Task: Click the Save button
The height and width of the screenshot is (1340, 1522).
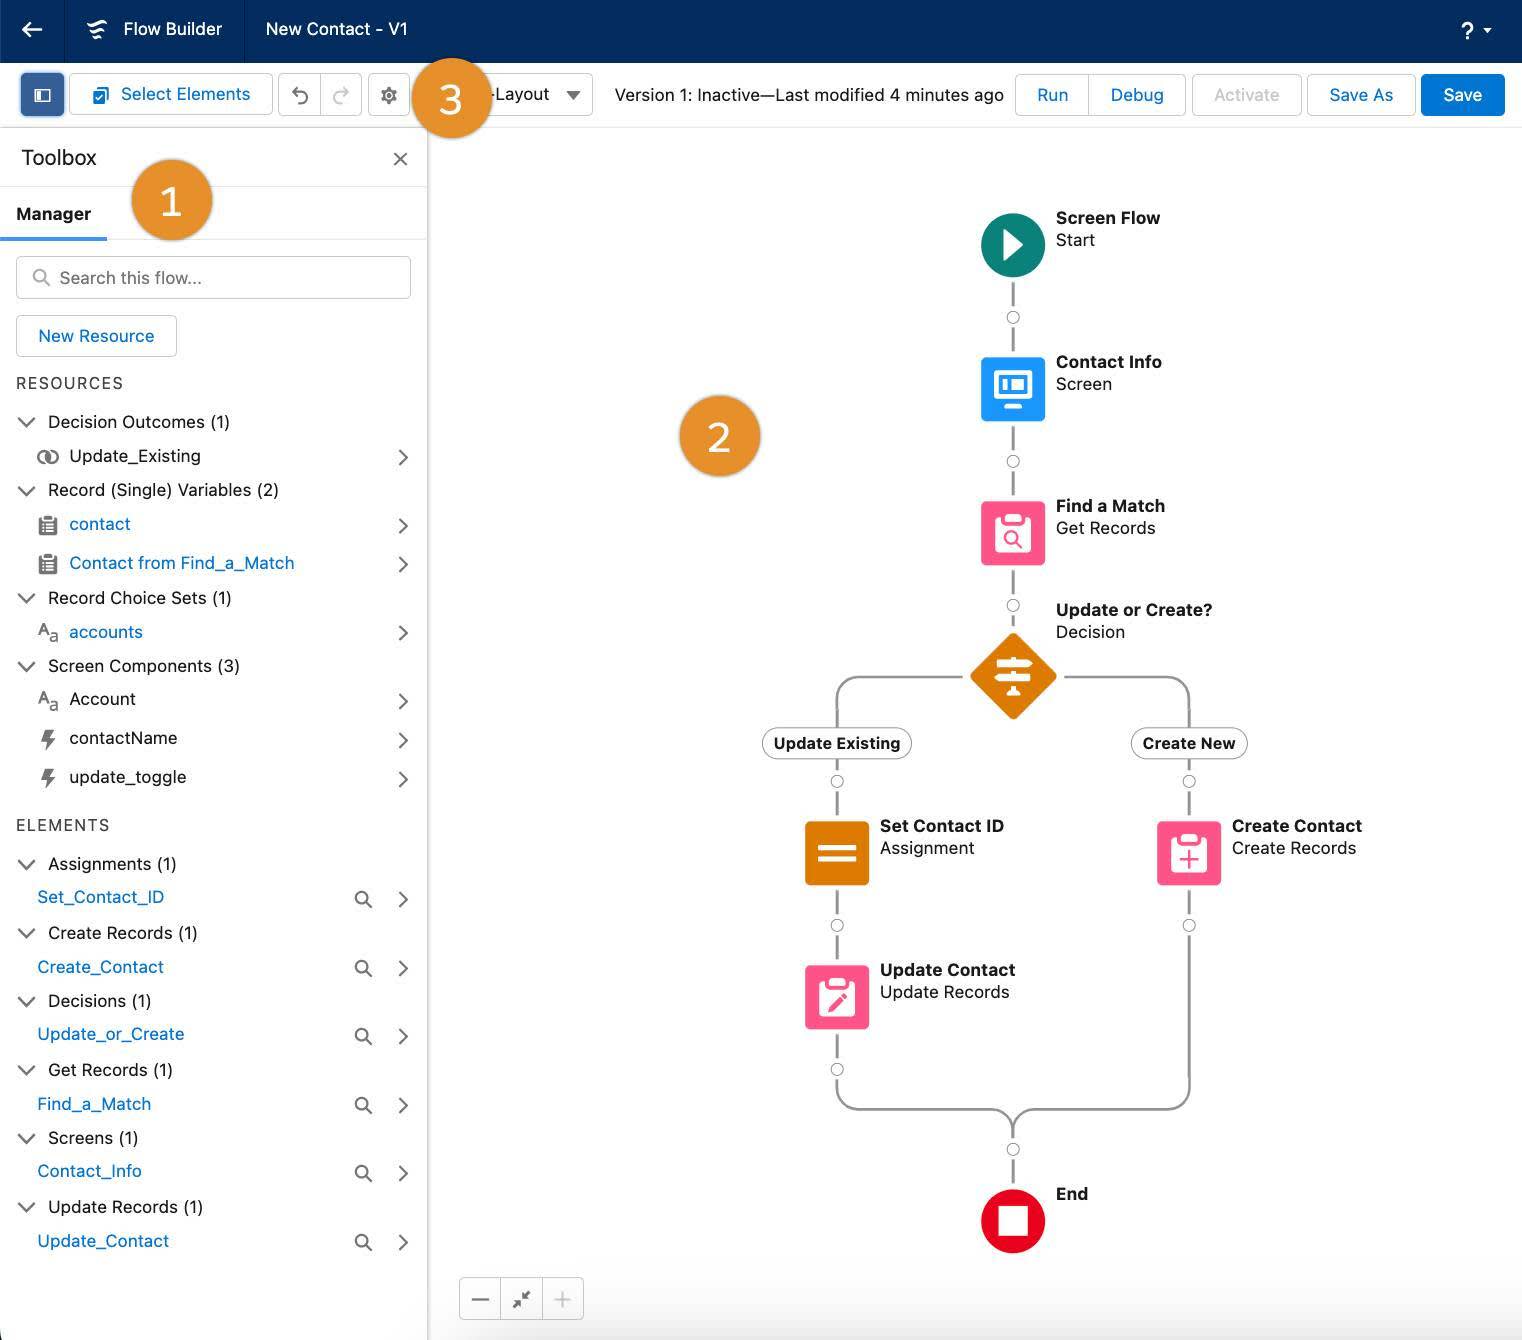Action: pos(1461,94)
